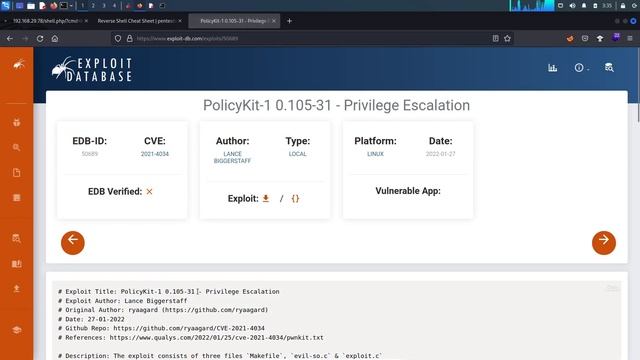Click the lock screen icon in panel
640x360 pixels.
click(x=622, y=6)
